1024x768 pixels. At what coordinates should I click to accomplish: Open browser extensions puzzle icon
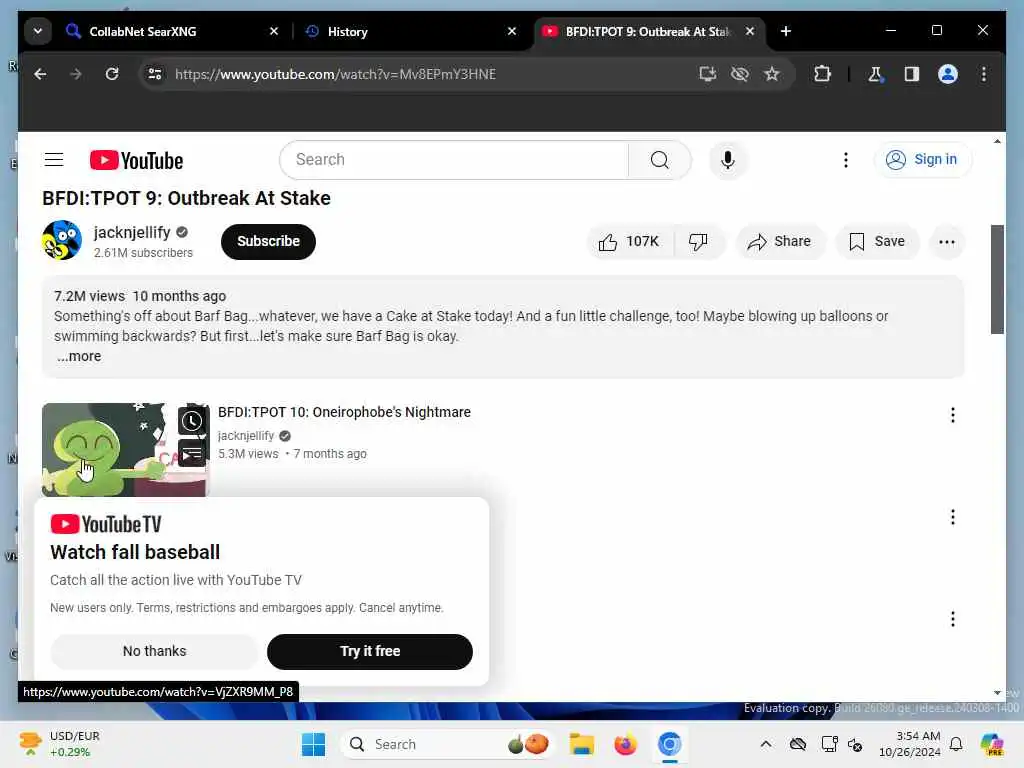pos(822,74)
